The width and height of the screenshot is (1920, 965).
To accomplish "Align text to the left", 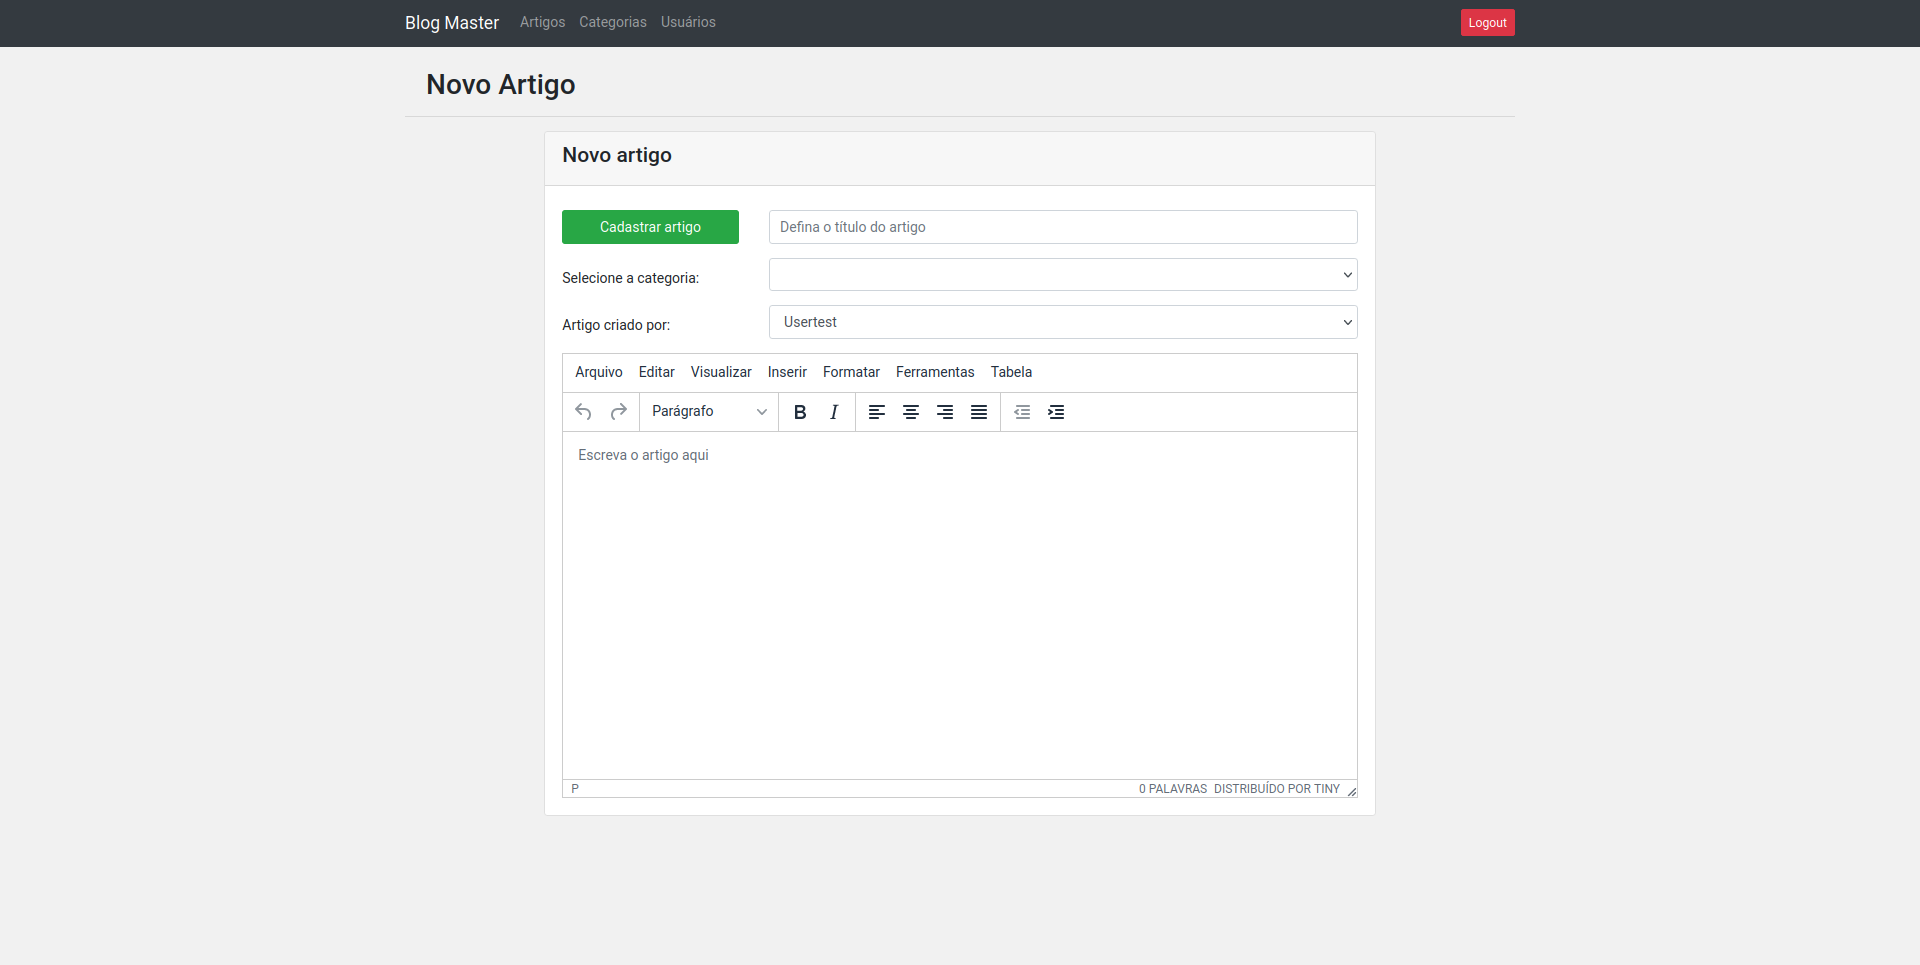I will (x=877, y=411).
